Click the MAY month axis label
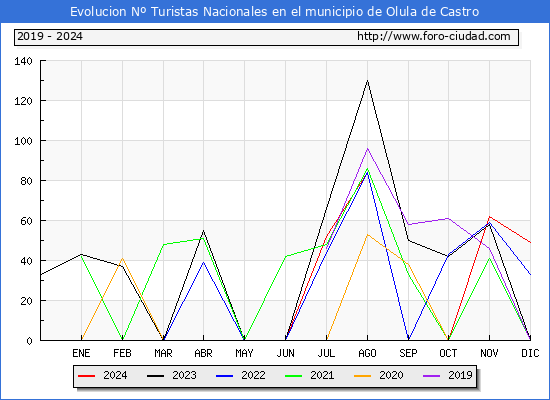Image resolution: width=550 pixels, height=400 pixels. point(244,353)
